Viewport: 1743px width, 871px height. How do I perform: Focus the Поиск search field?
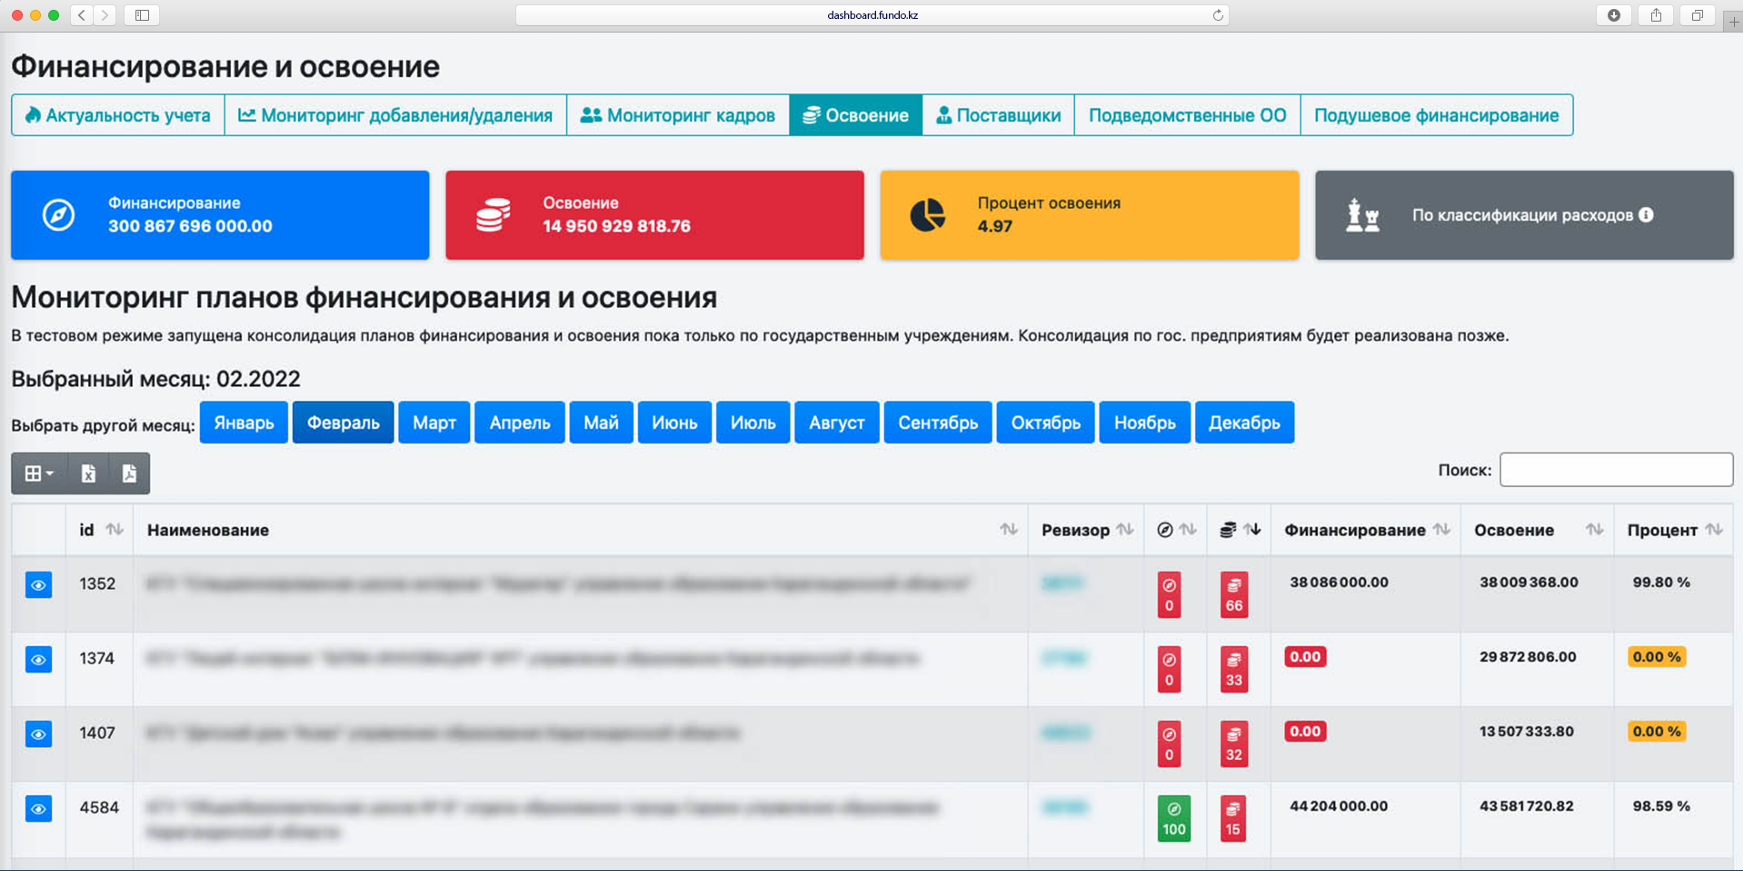1616,469
